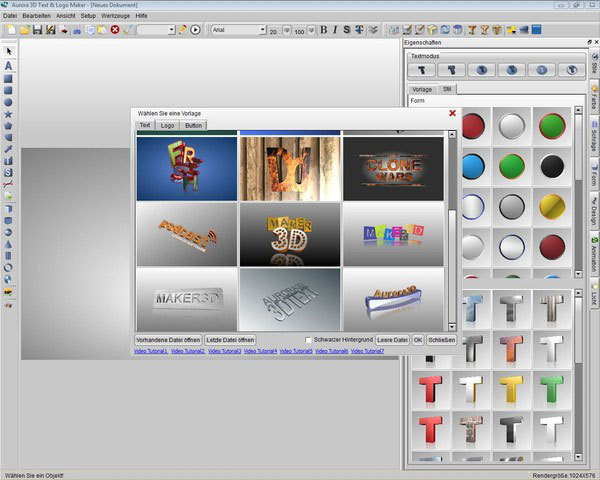The width and height of the screenshot is (600, 480).
Task: Open the font size 20 stepper
Action: click(286, 30)
